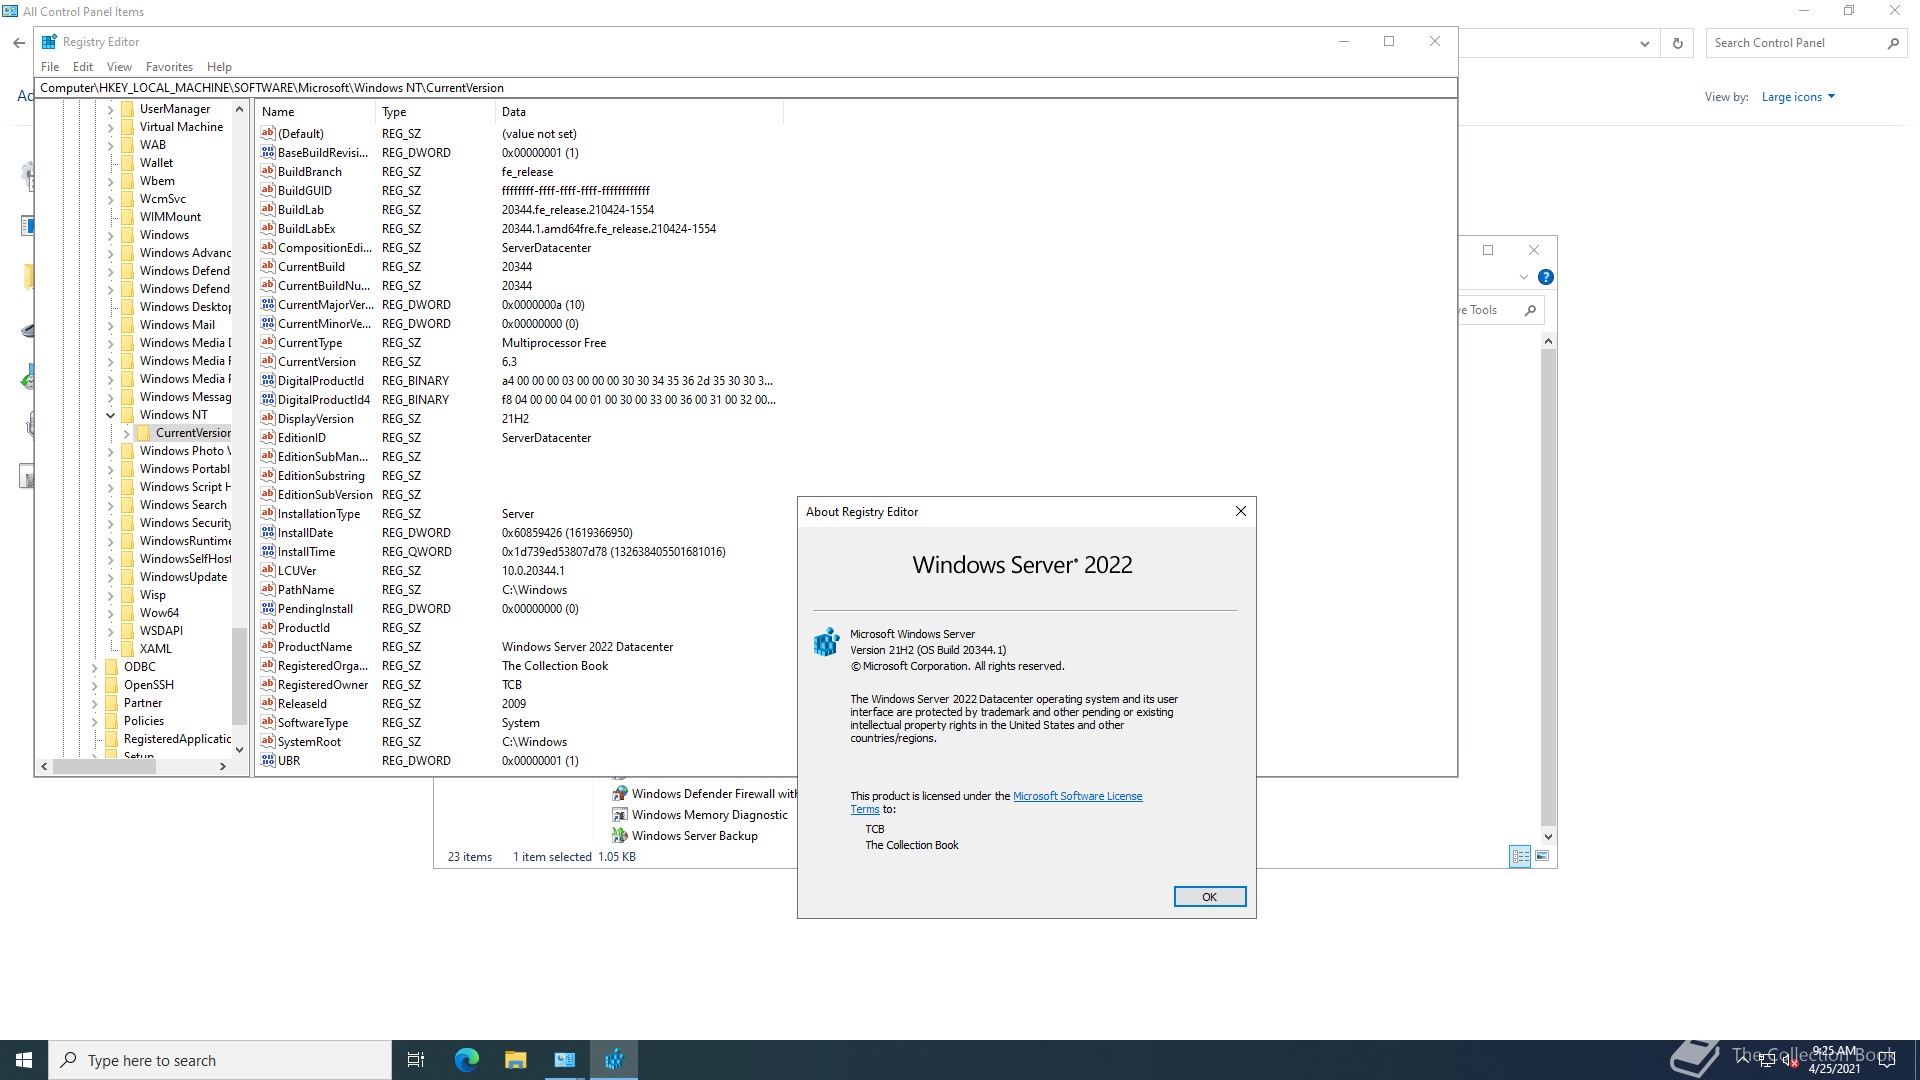Viewport: 1920px width, 1080px height.
Task: Click the DigitalProductId binary value icon
Action: 267,381
